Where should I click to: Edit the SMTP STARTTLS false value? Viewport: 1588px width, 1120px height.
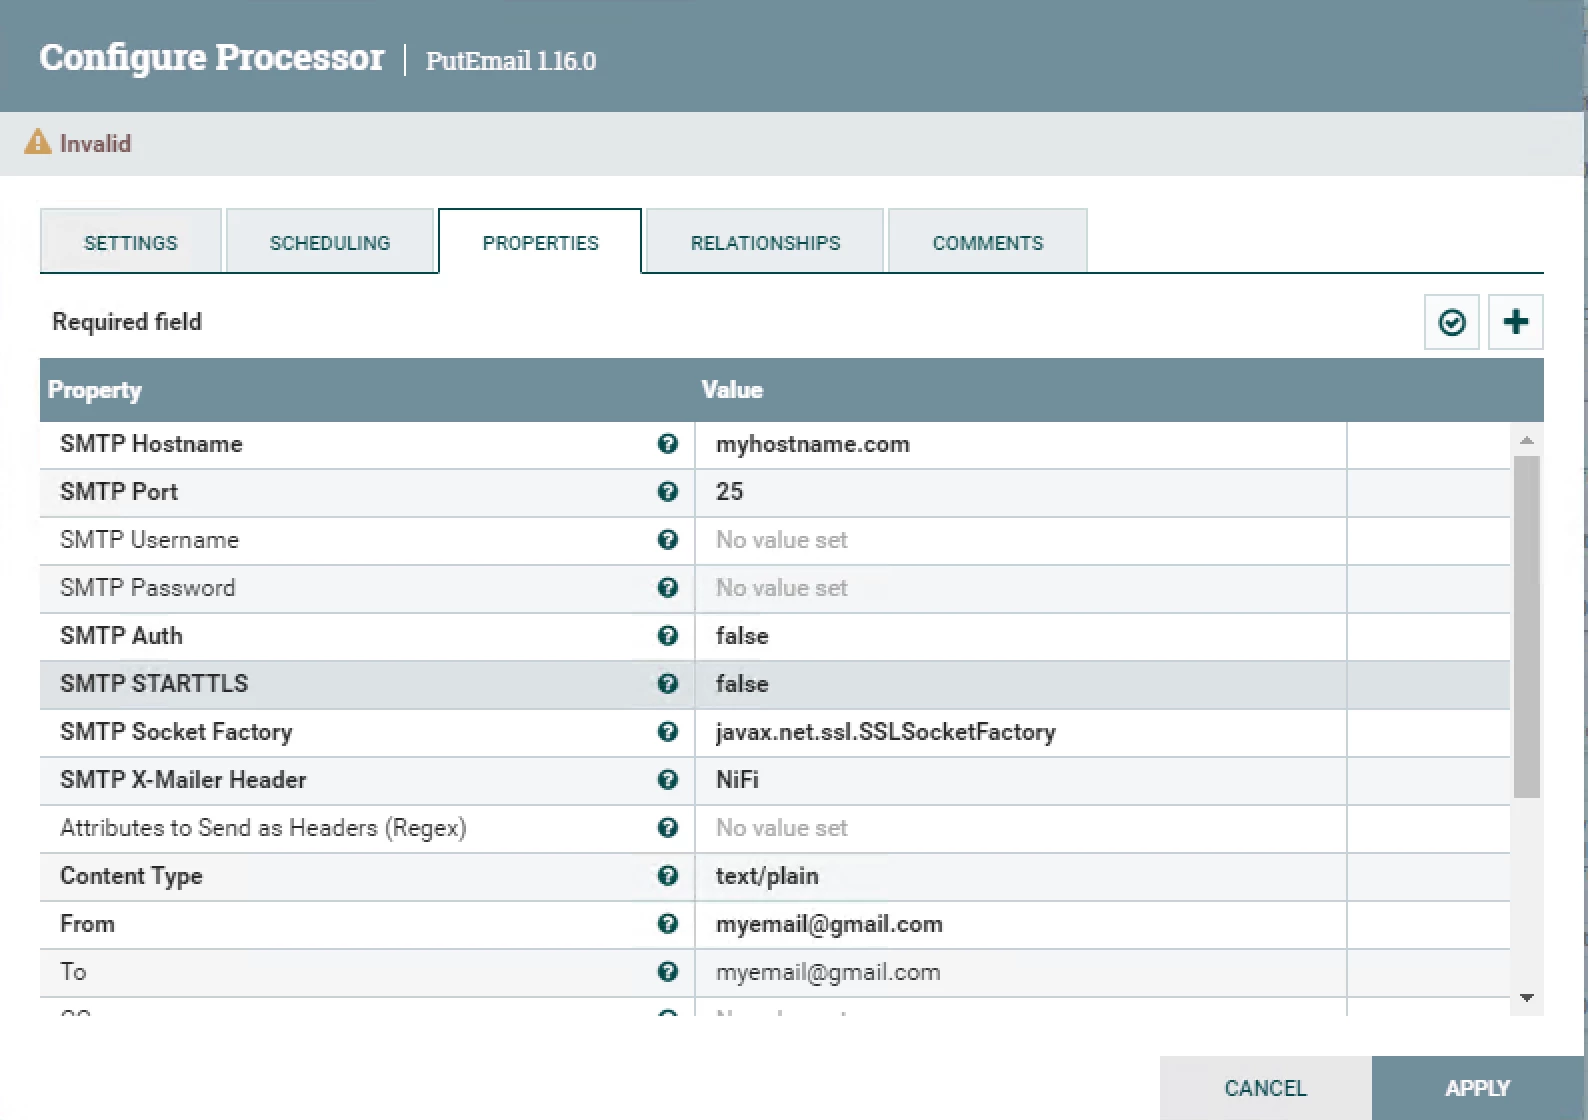pyautogui.click(x=1021, y=684)
